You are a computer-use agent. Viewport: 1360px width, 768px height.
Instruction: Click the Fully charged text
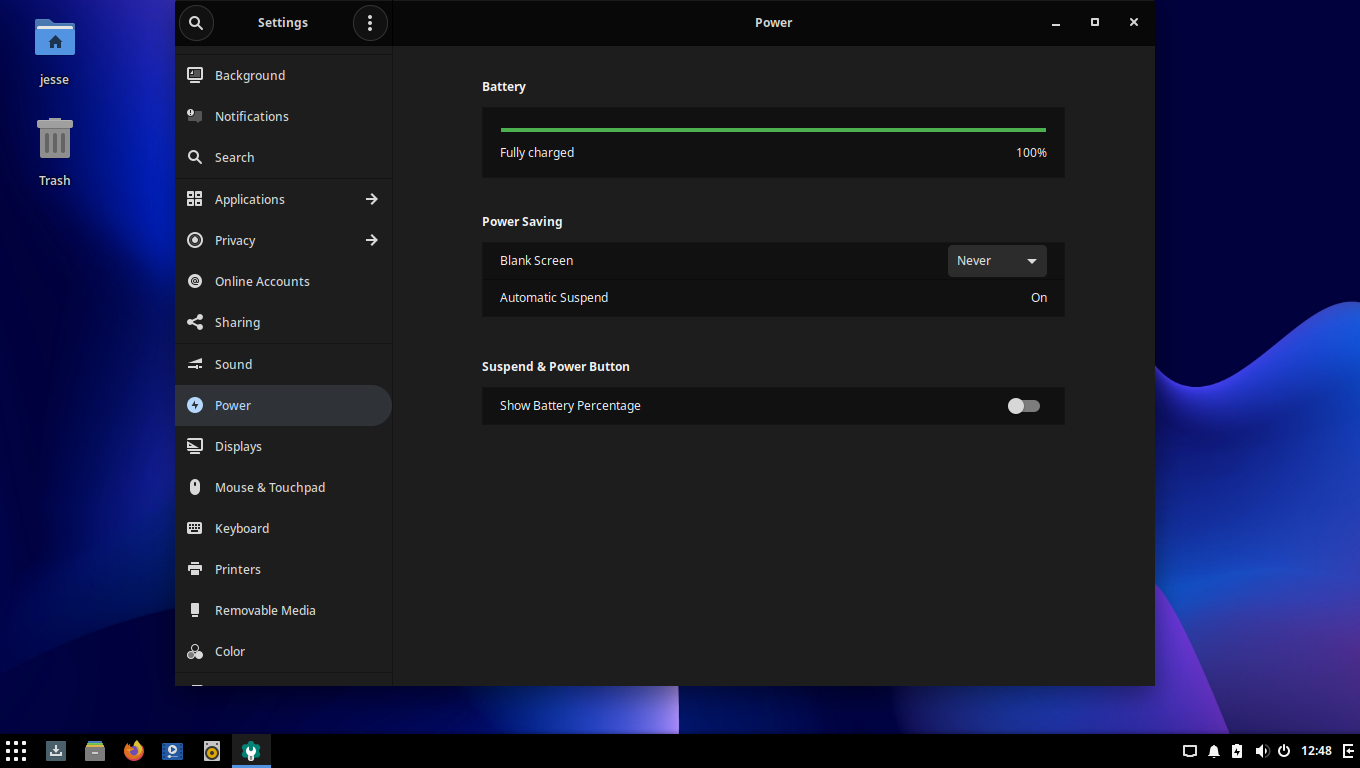tap(537, 153)
